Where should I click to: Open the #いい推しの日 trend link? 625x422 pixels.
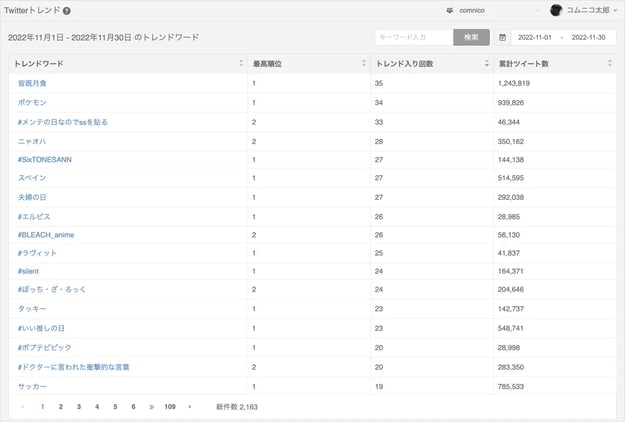(41, 328)
